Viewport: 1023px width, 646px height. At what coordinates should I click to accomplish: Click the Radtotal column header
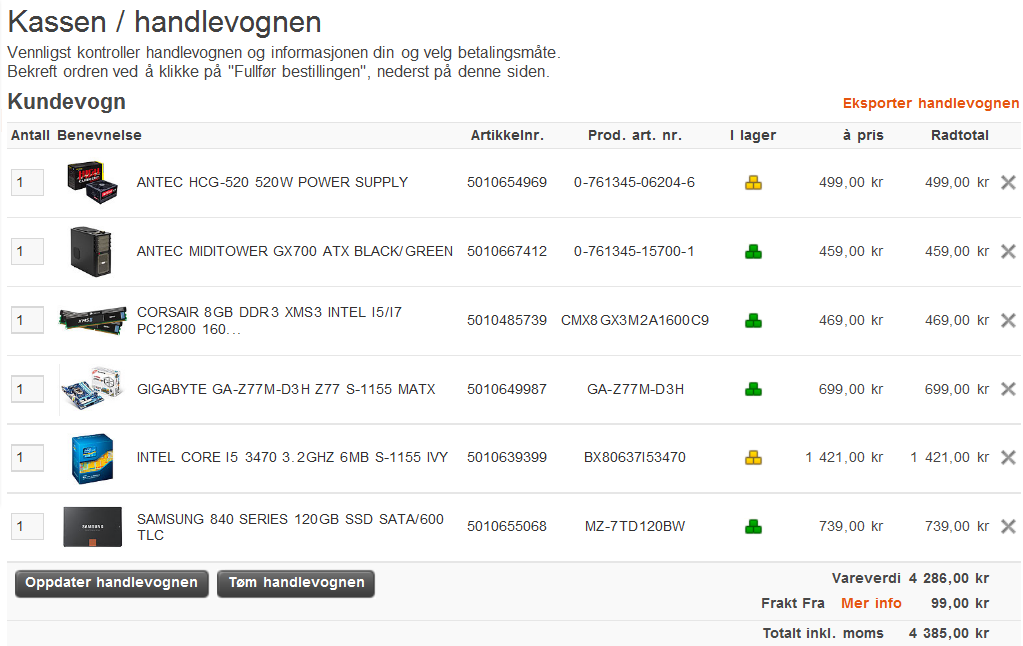click(960, 135)
